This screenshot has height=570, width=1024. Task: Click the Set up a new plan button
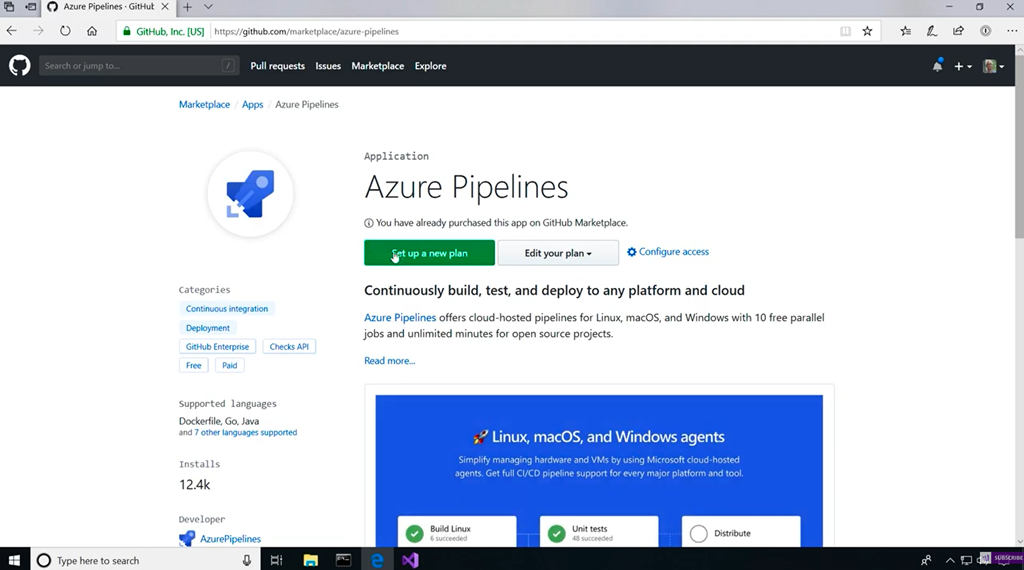click(429, 253)
